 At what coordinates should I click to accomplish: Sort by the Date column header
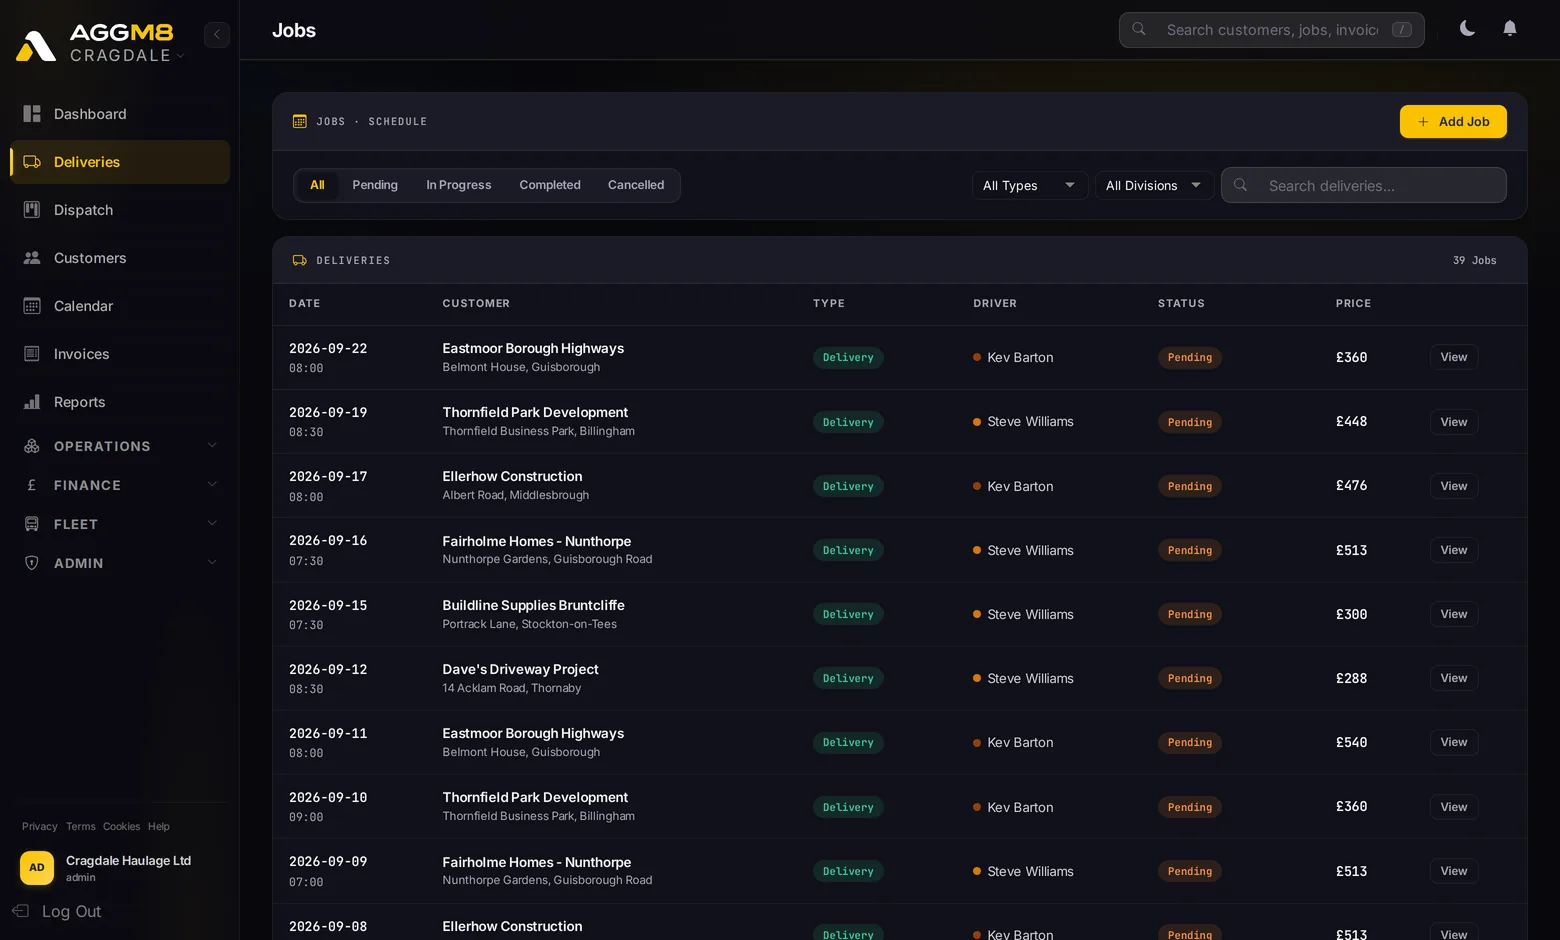click(x=305, y=303)
